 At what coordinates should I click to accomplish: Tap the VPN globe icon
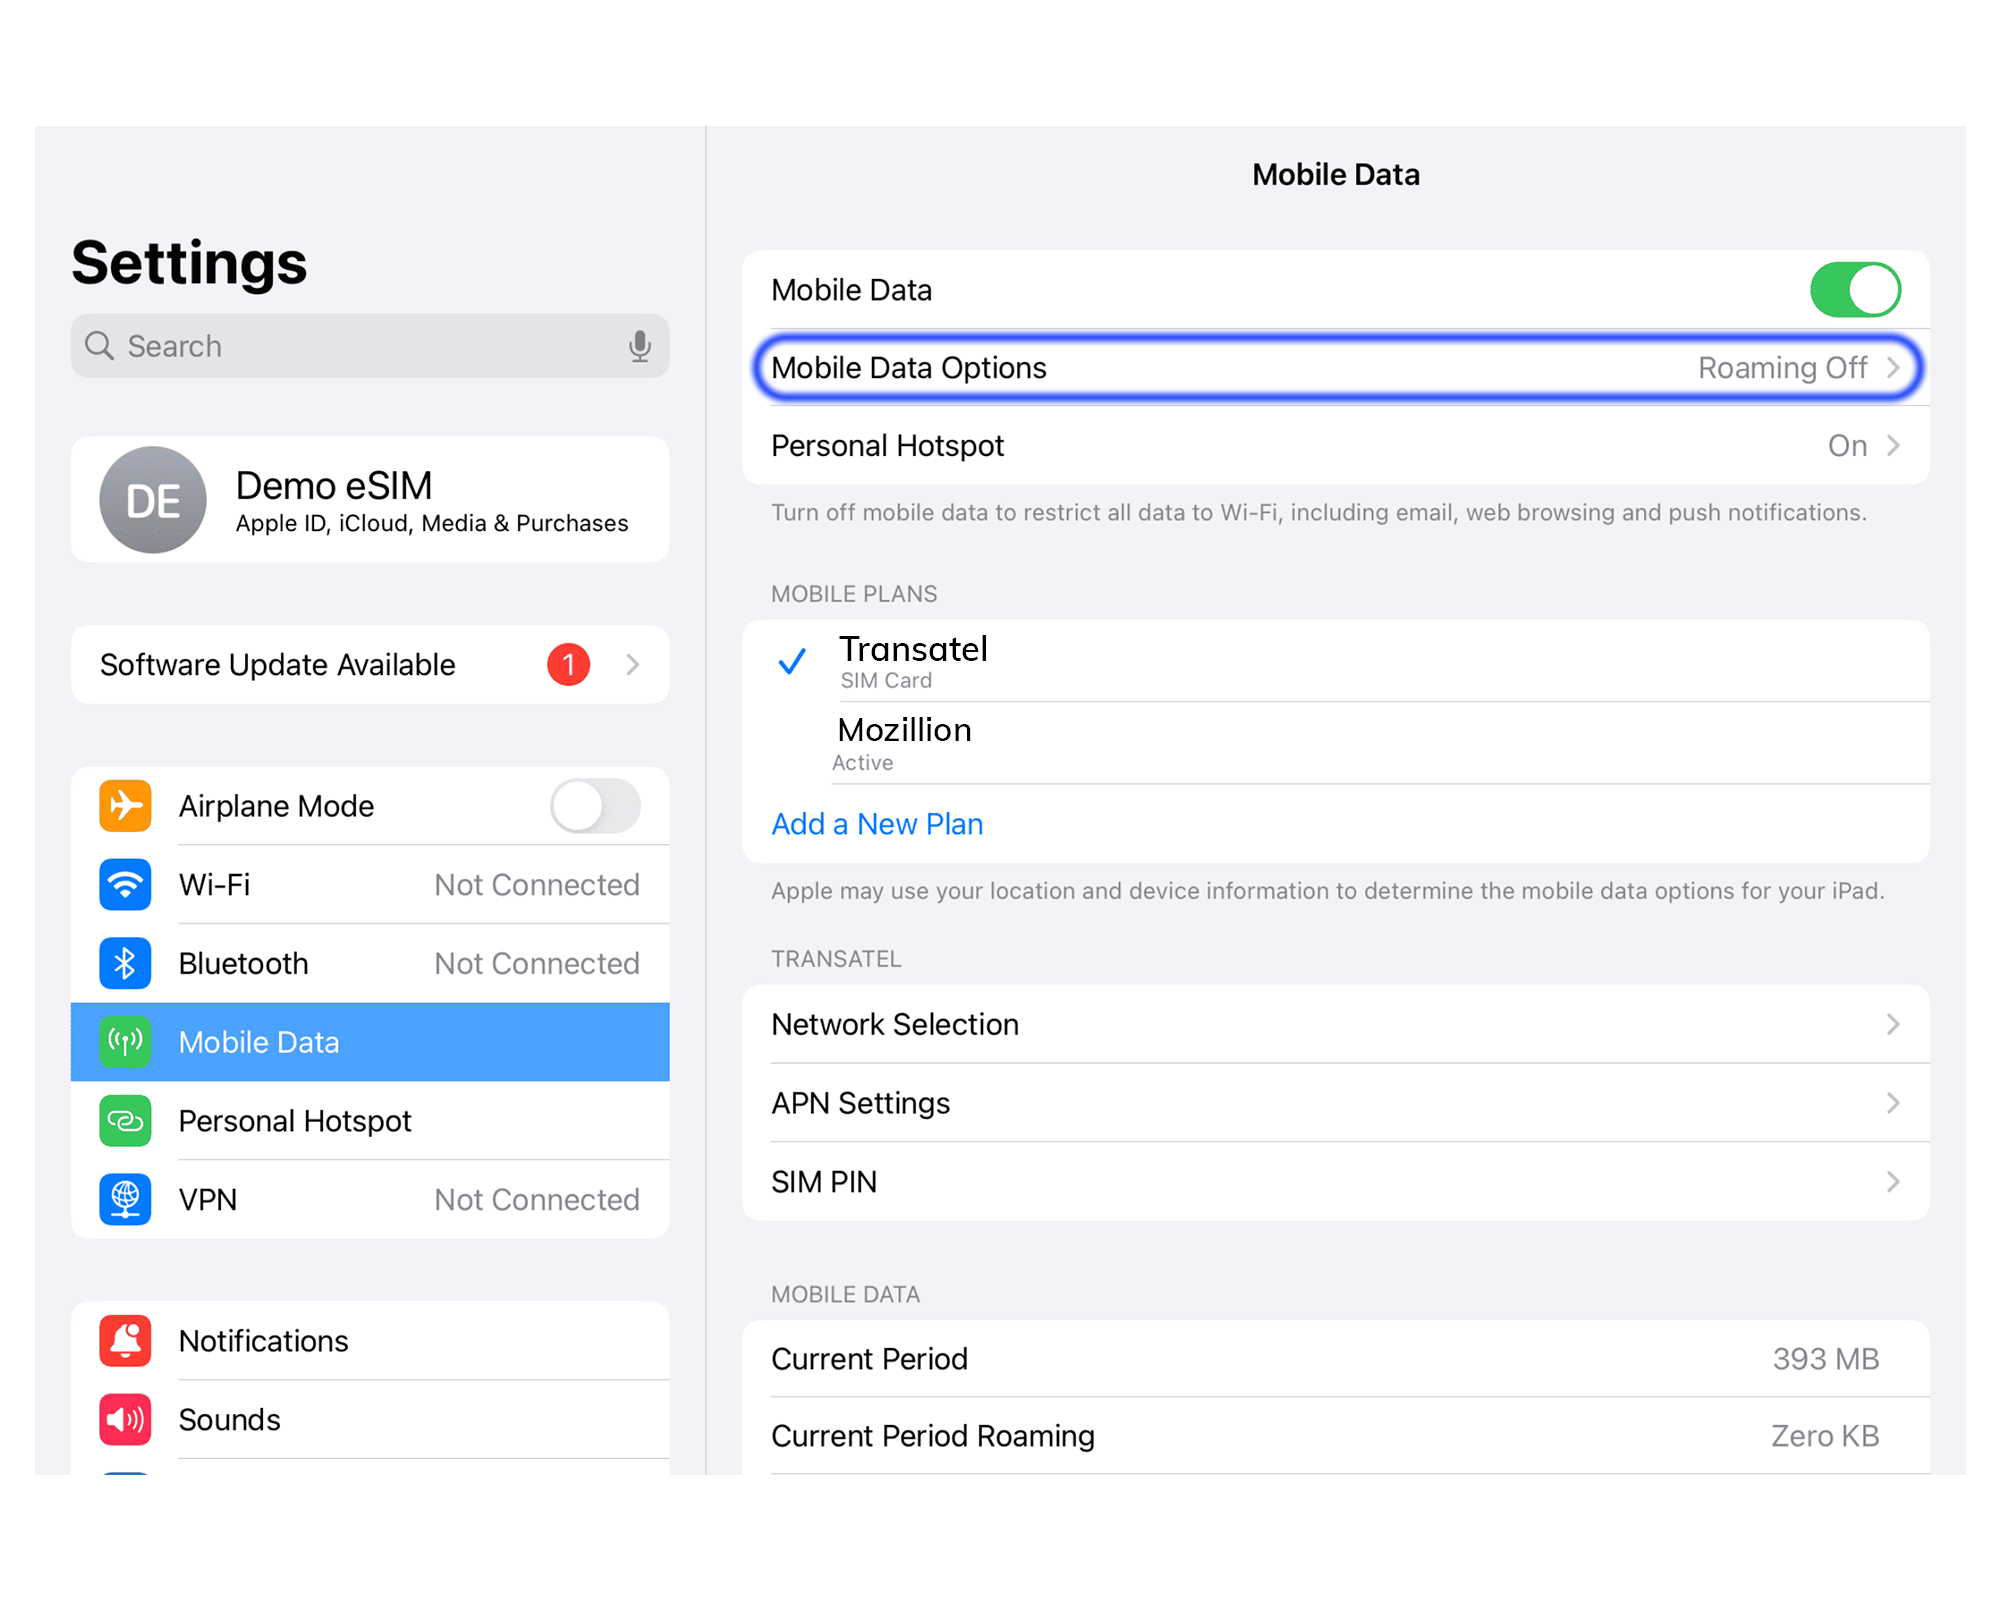pyautogui.click(x=125, y=1199)
